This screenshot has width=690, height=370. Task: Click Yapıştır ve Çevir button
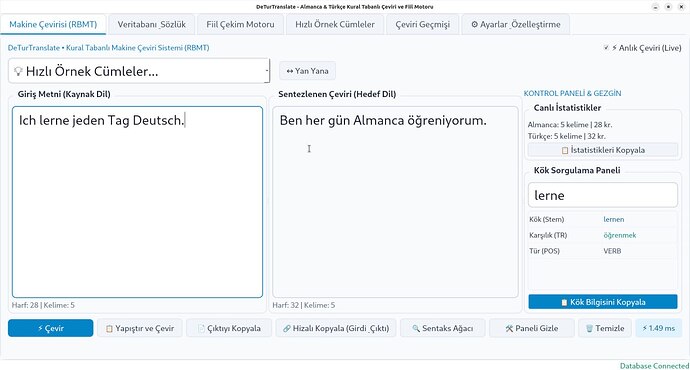[x=139, y=328]
